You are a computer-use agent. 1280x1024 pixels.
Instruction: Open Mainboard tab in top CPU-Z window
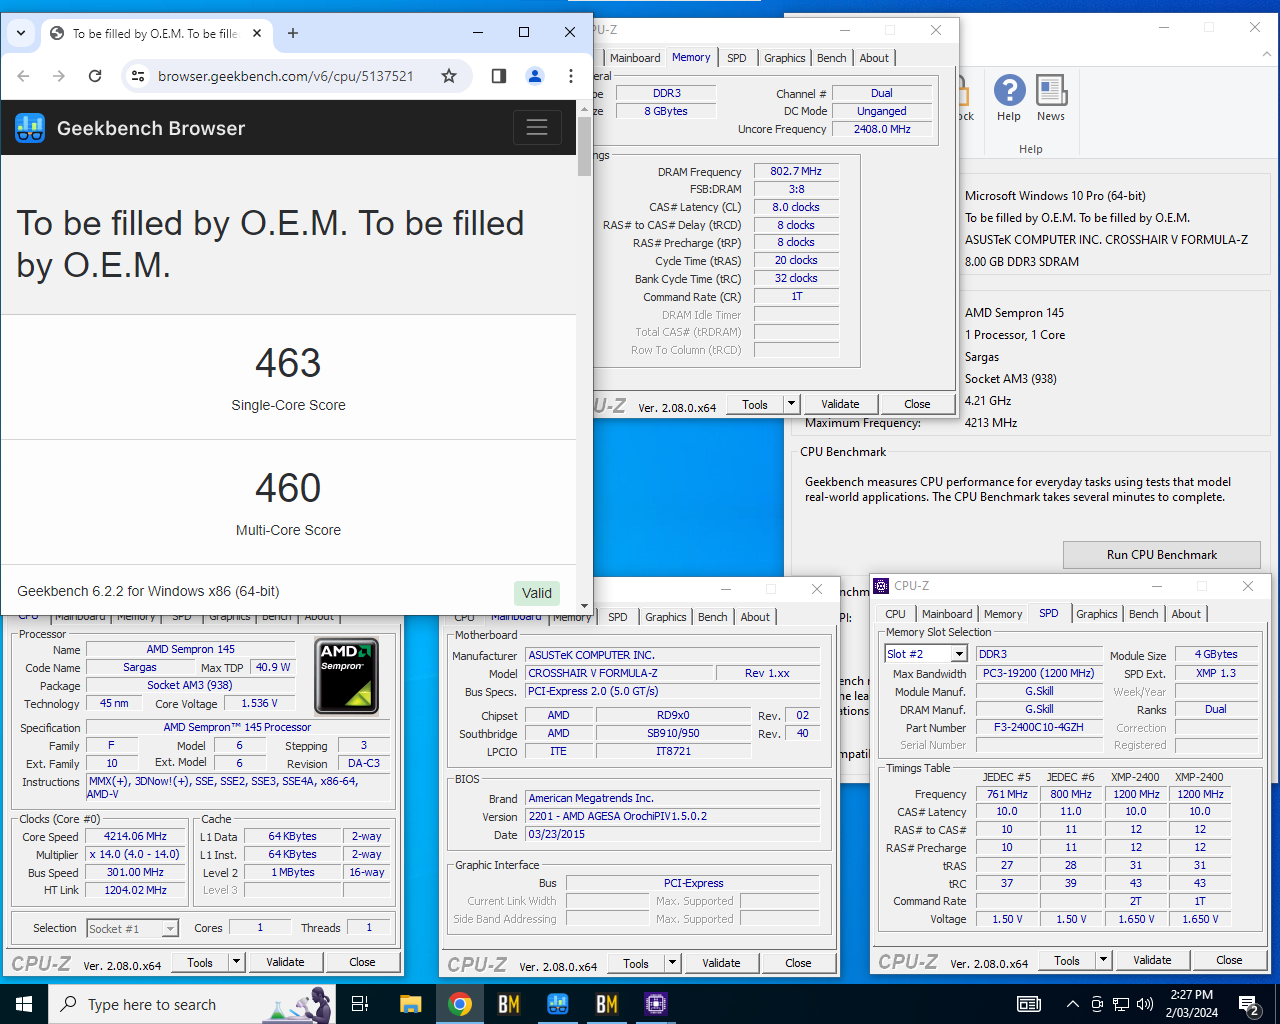click(635, 58)
